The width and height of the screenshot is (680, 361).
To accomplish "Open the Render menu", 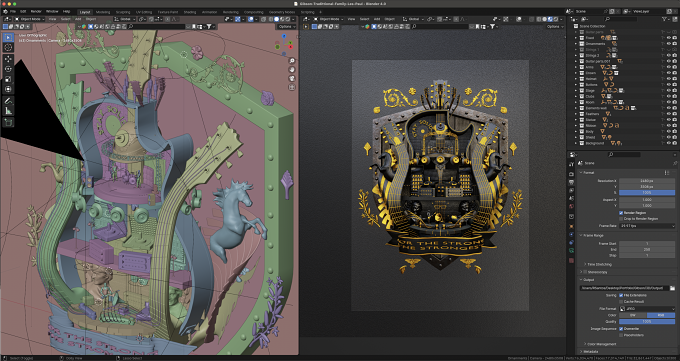I will 36,11.
